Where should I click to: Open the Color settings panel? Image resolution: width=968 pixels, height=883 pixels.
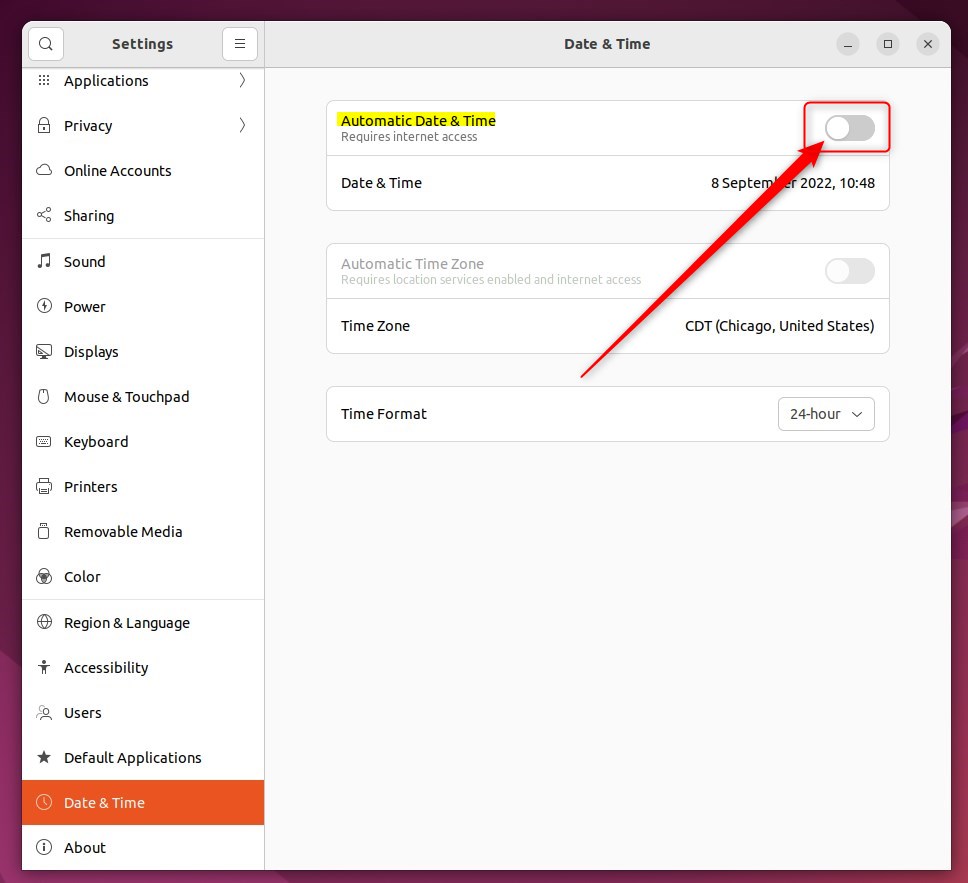pos(143,577)
